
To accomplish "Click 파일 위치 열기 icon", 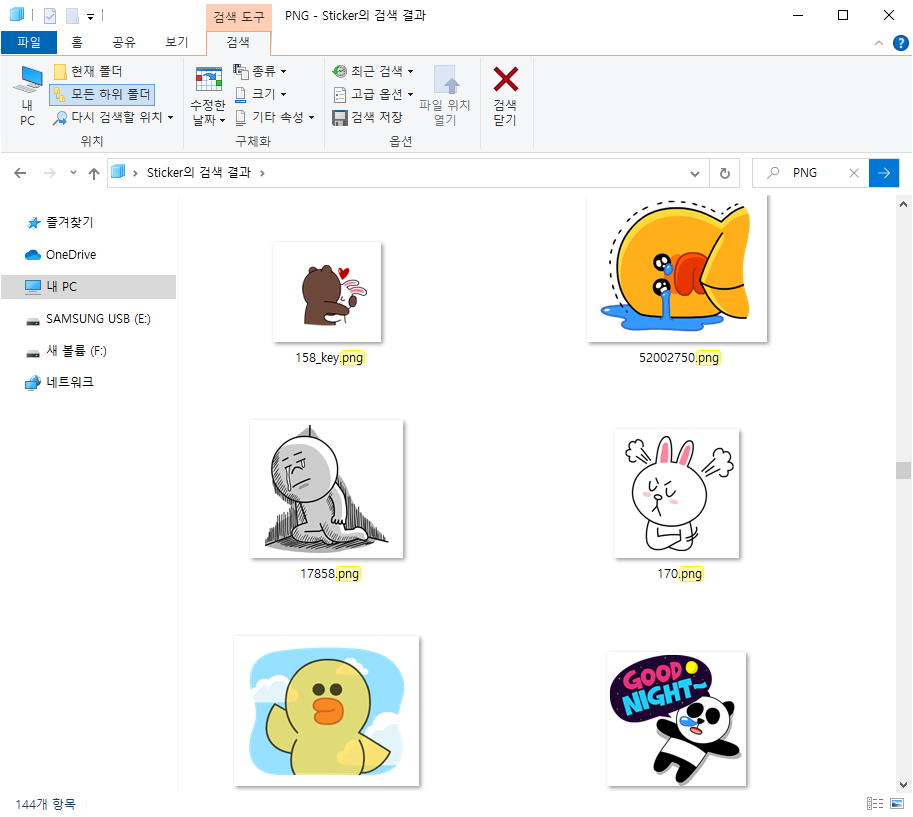I will click(445, 96).
